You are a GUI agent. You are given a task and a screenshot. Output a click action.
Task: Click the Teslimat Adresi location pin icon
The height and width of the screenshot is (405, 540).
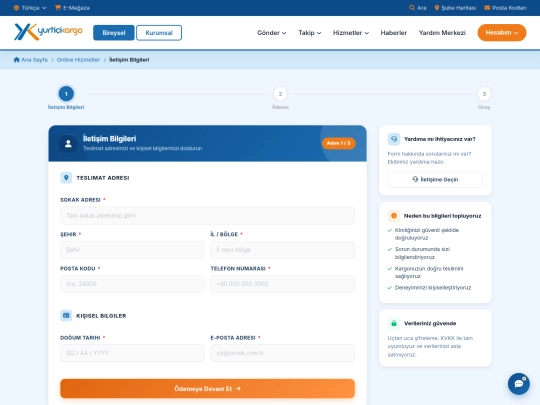tap(66, 178)
